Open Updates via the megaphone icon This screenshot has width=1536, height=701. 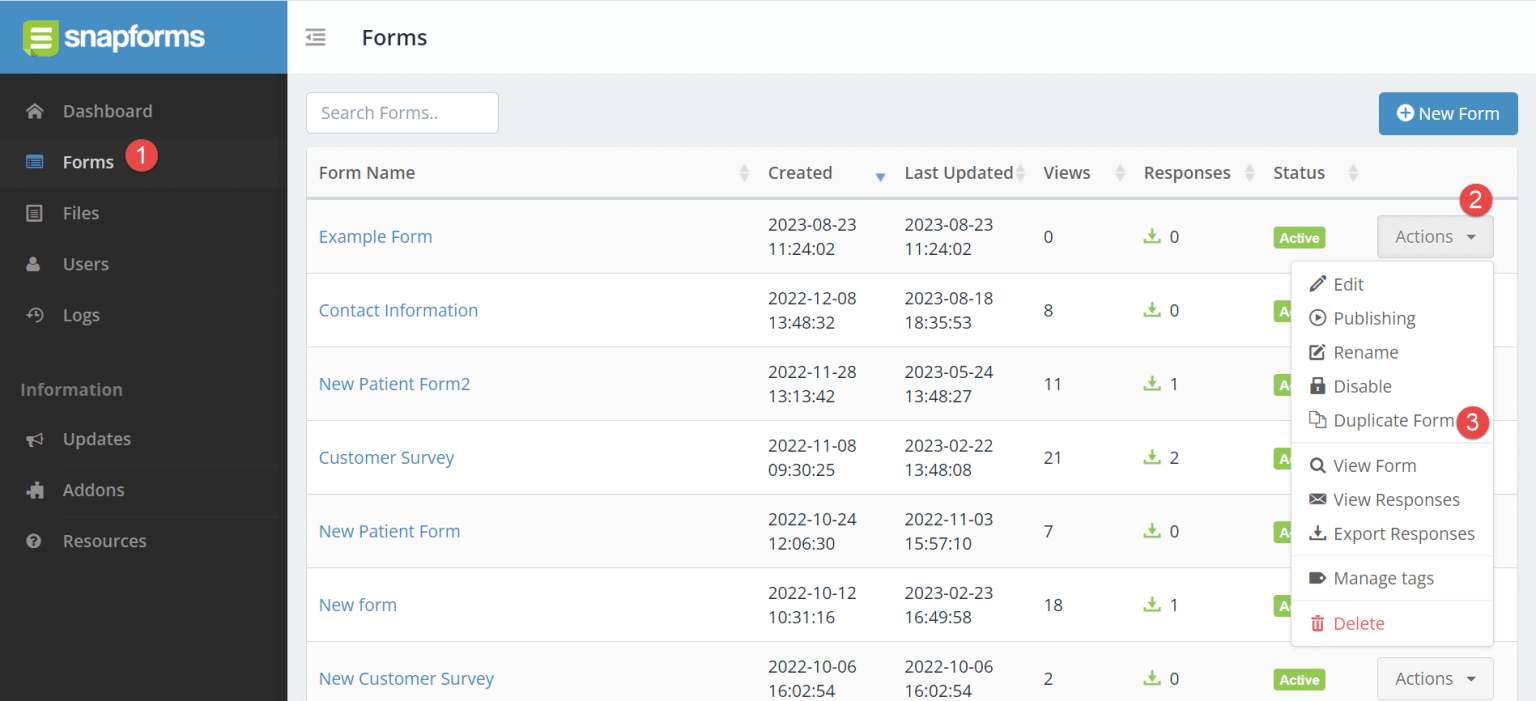point(36,438)
